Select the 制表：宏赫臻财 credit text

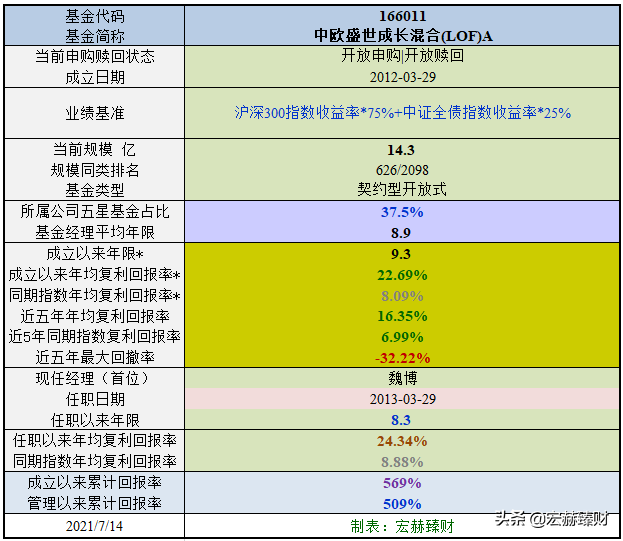(x=402, y=526)
